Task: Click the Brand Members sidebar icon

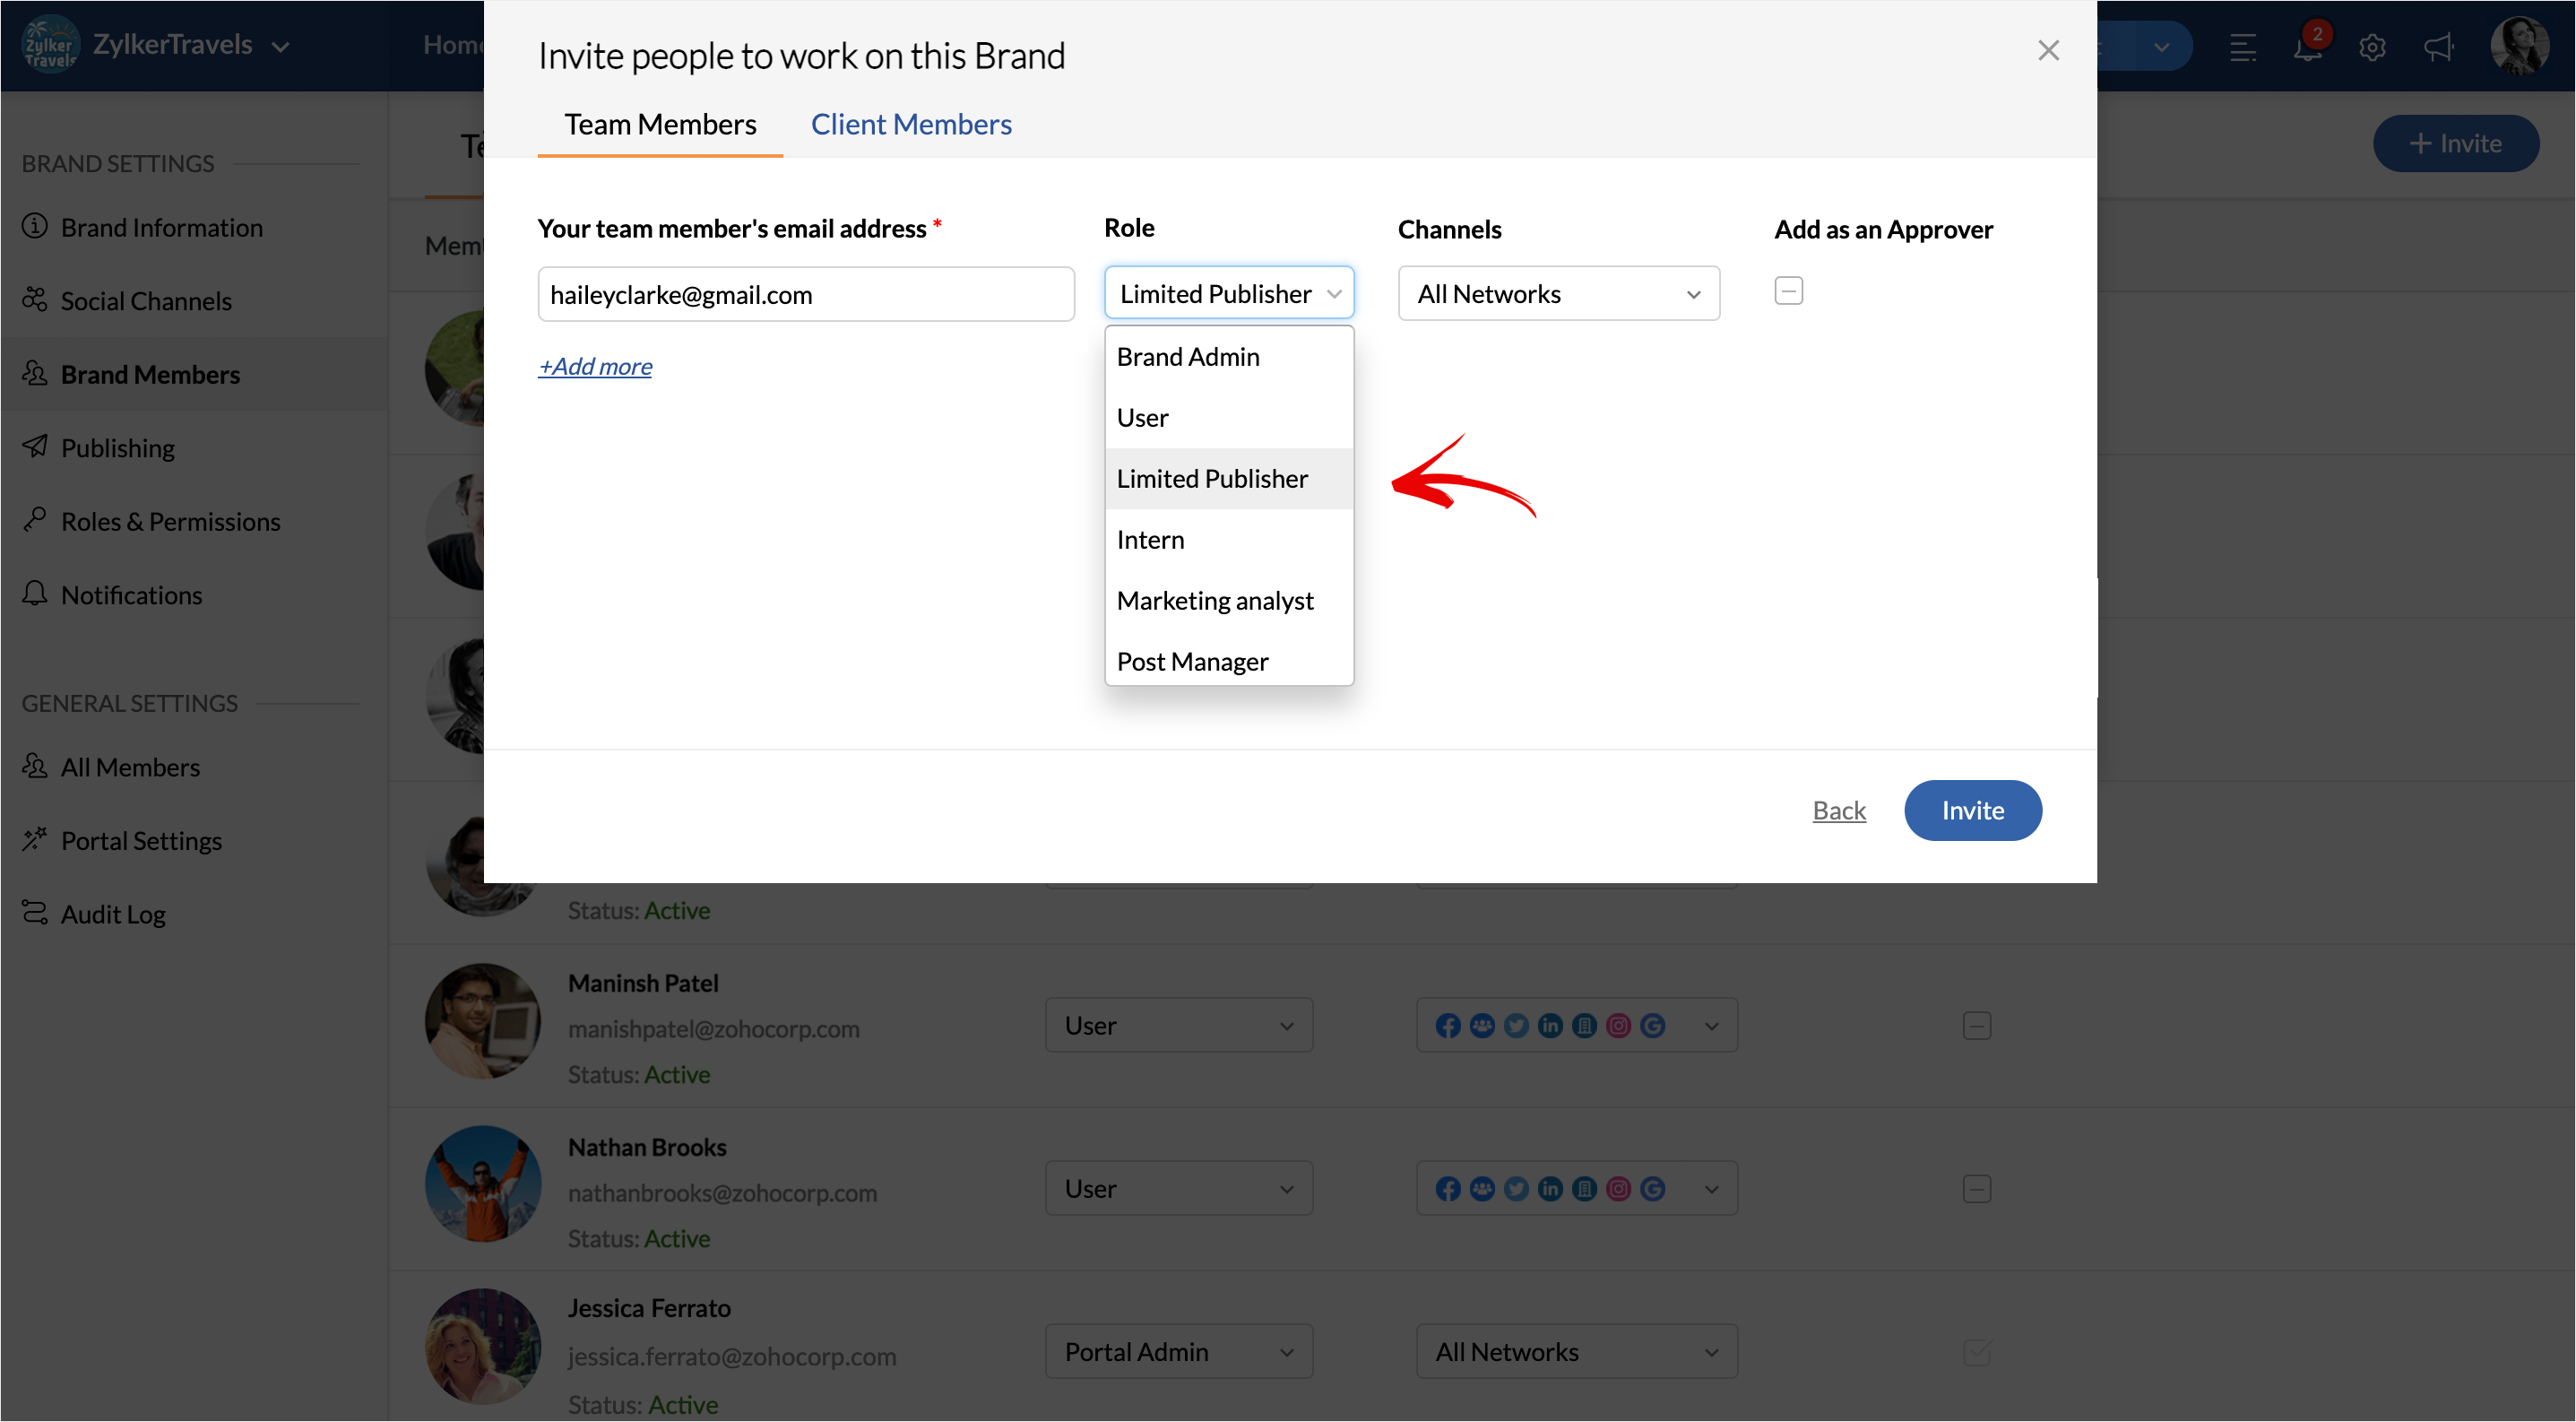Action: tap(35, 373)
